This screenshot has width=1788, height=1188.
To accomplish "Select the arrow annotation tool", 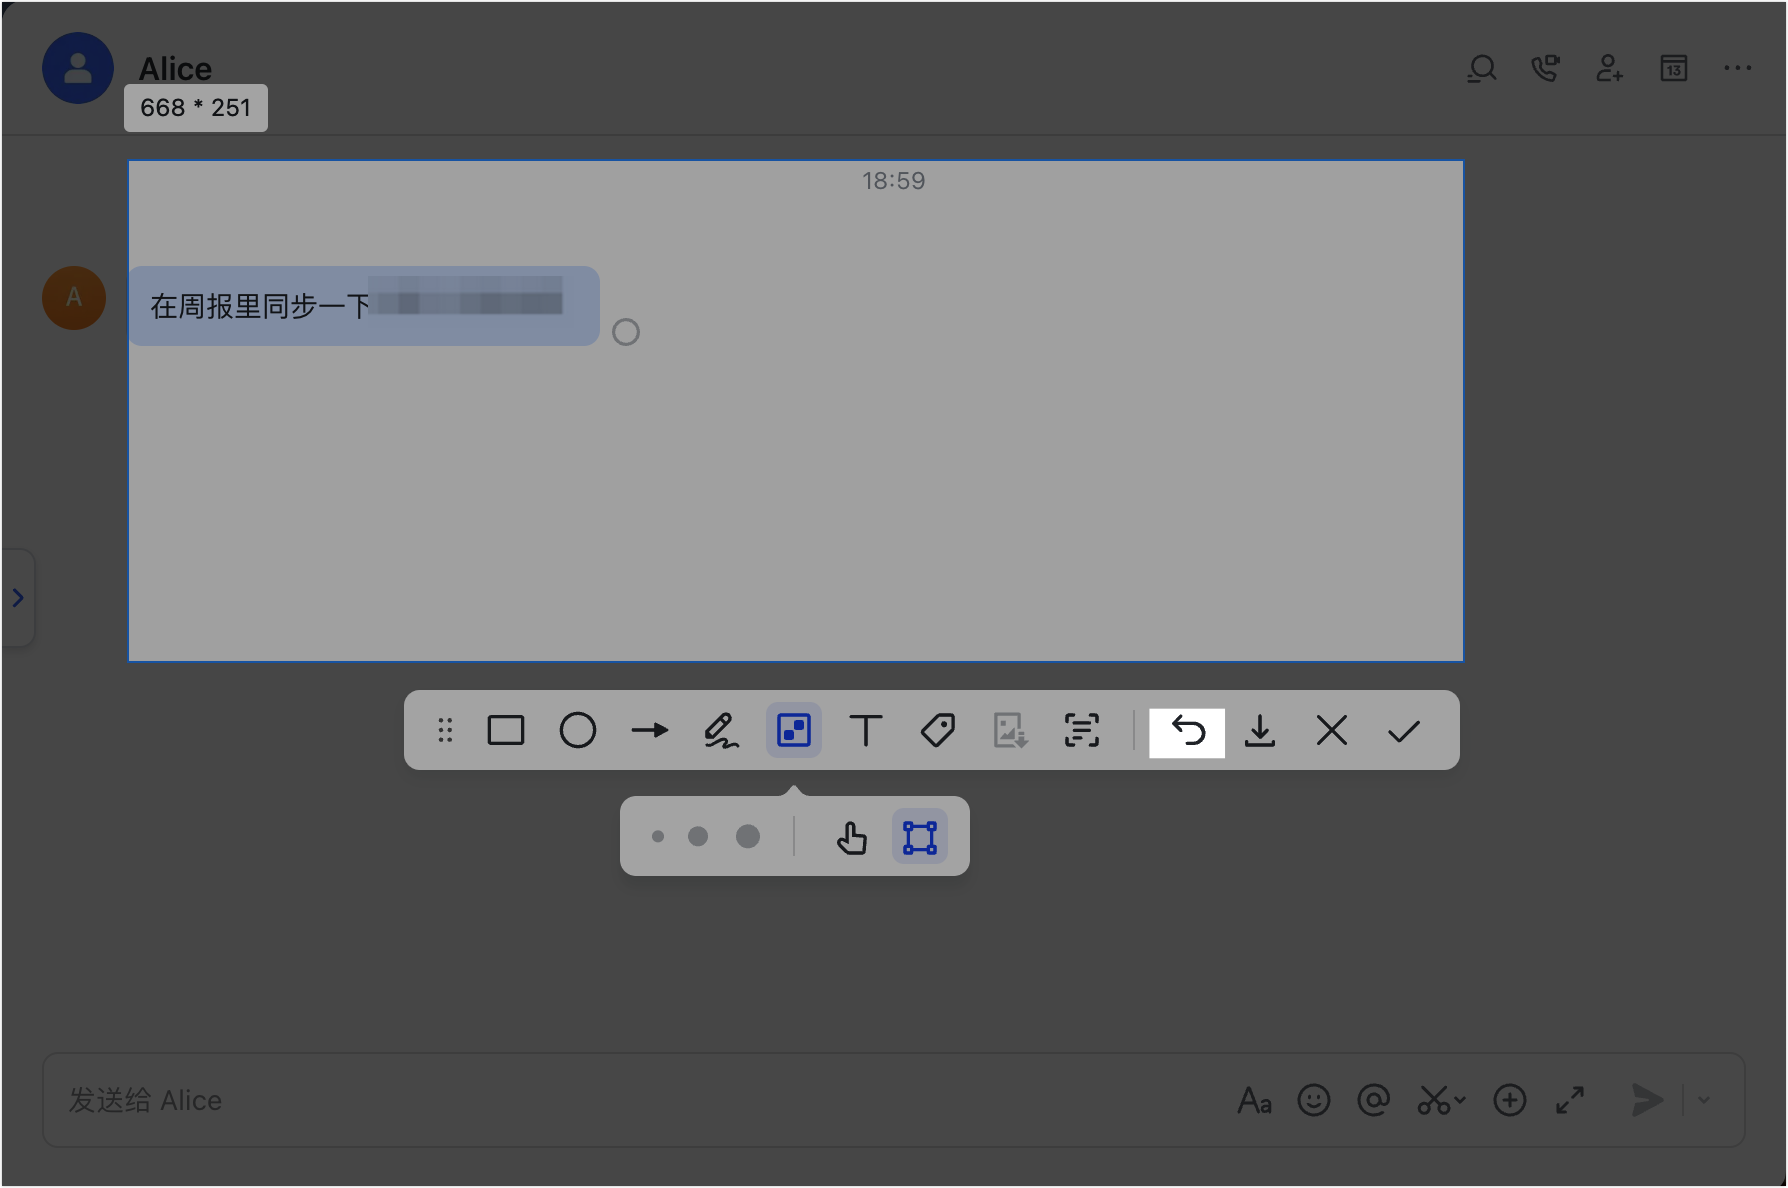I will (650, 731).
